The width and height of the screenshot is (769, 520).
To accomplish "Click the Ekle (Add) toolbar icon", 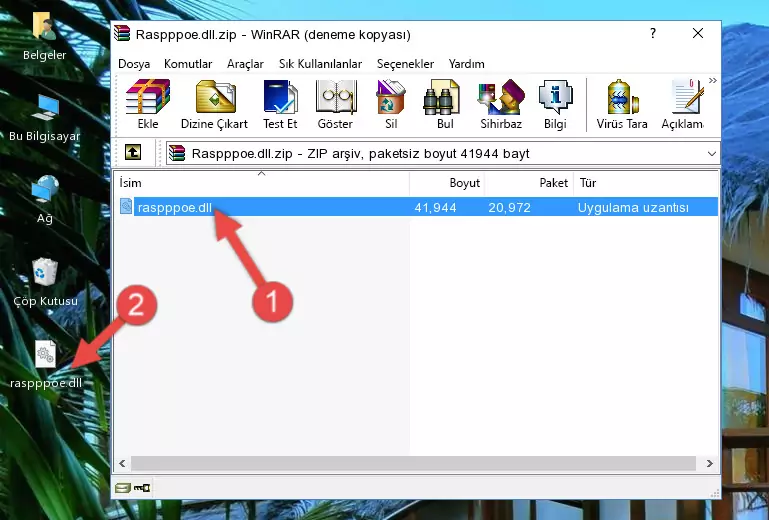I will [x=148, y=104].
